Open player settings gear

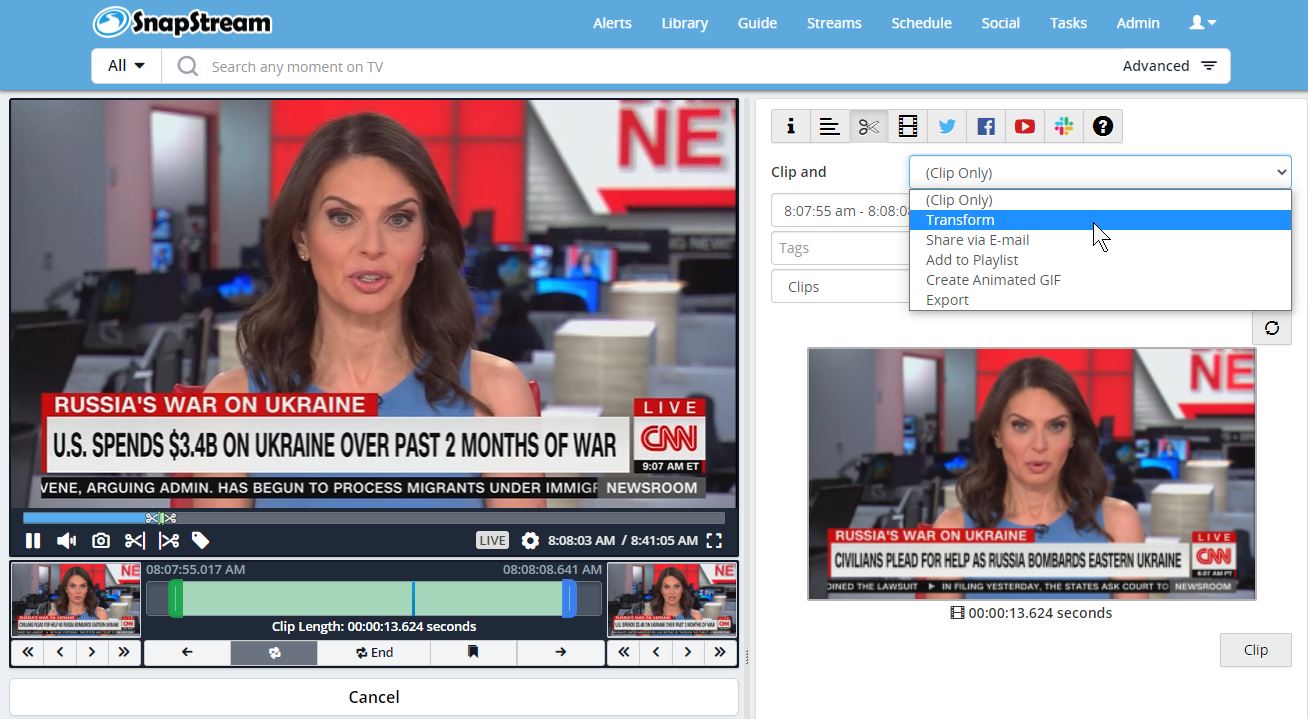tap(530, 541)
